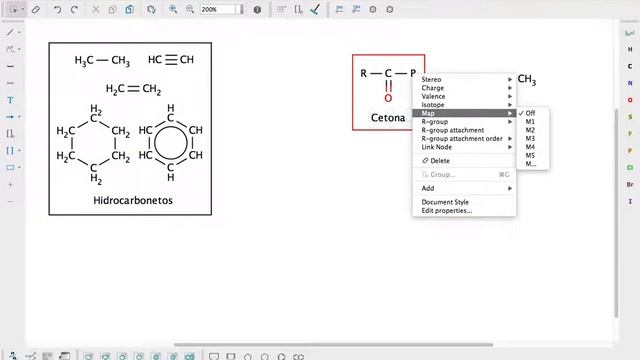The width and height of the screenshot is (640, 360).
Task: Pick the Nitrogen (N) atom button
Action: 630,83
